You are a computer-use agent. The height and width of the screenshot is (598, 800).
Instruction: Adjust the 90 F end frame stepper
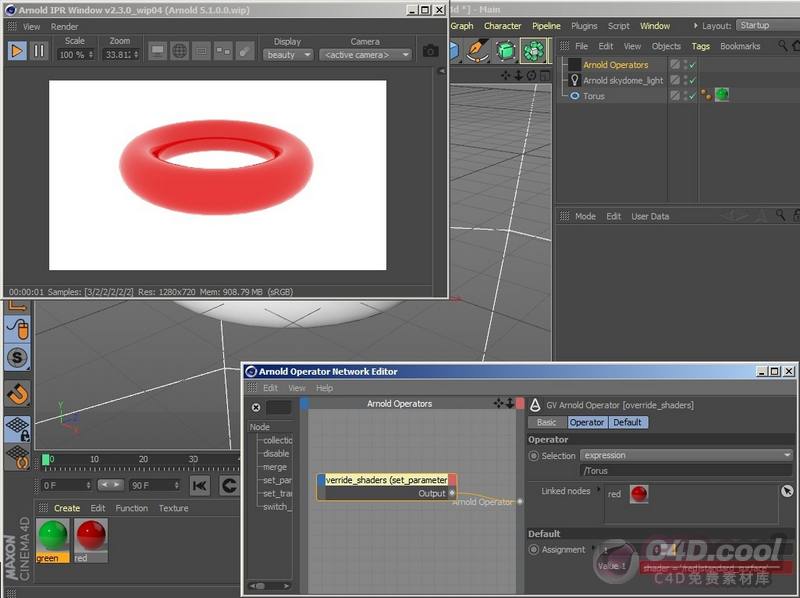177,485
